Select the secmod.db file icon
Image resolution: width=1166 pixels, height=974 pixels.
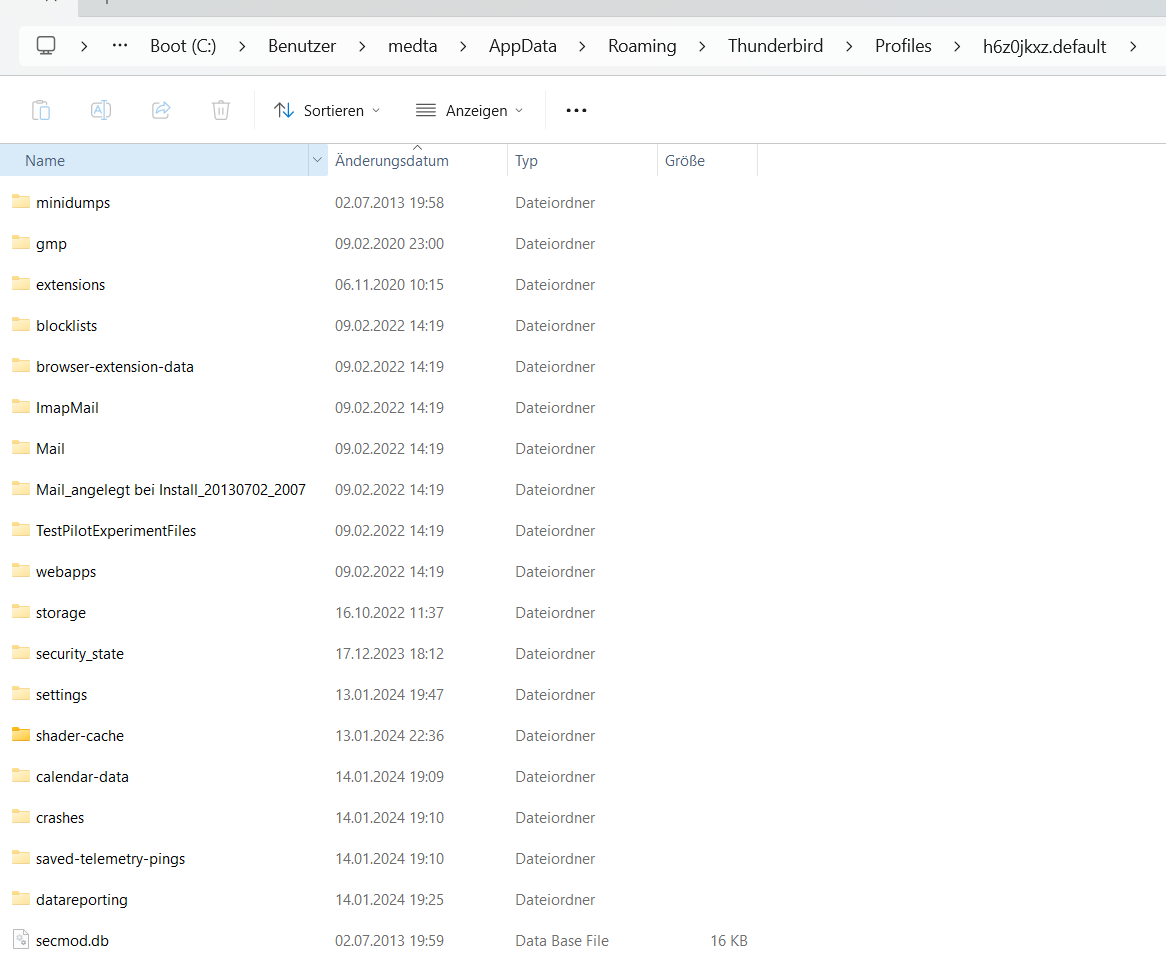(21, 940)
